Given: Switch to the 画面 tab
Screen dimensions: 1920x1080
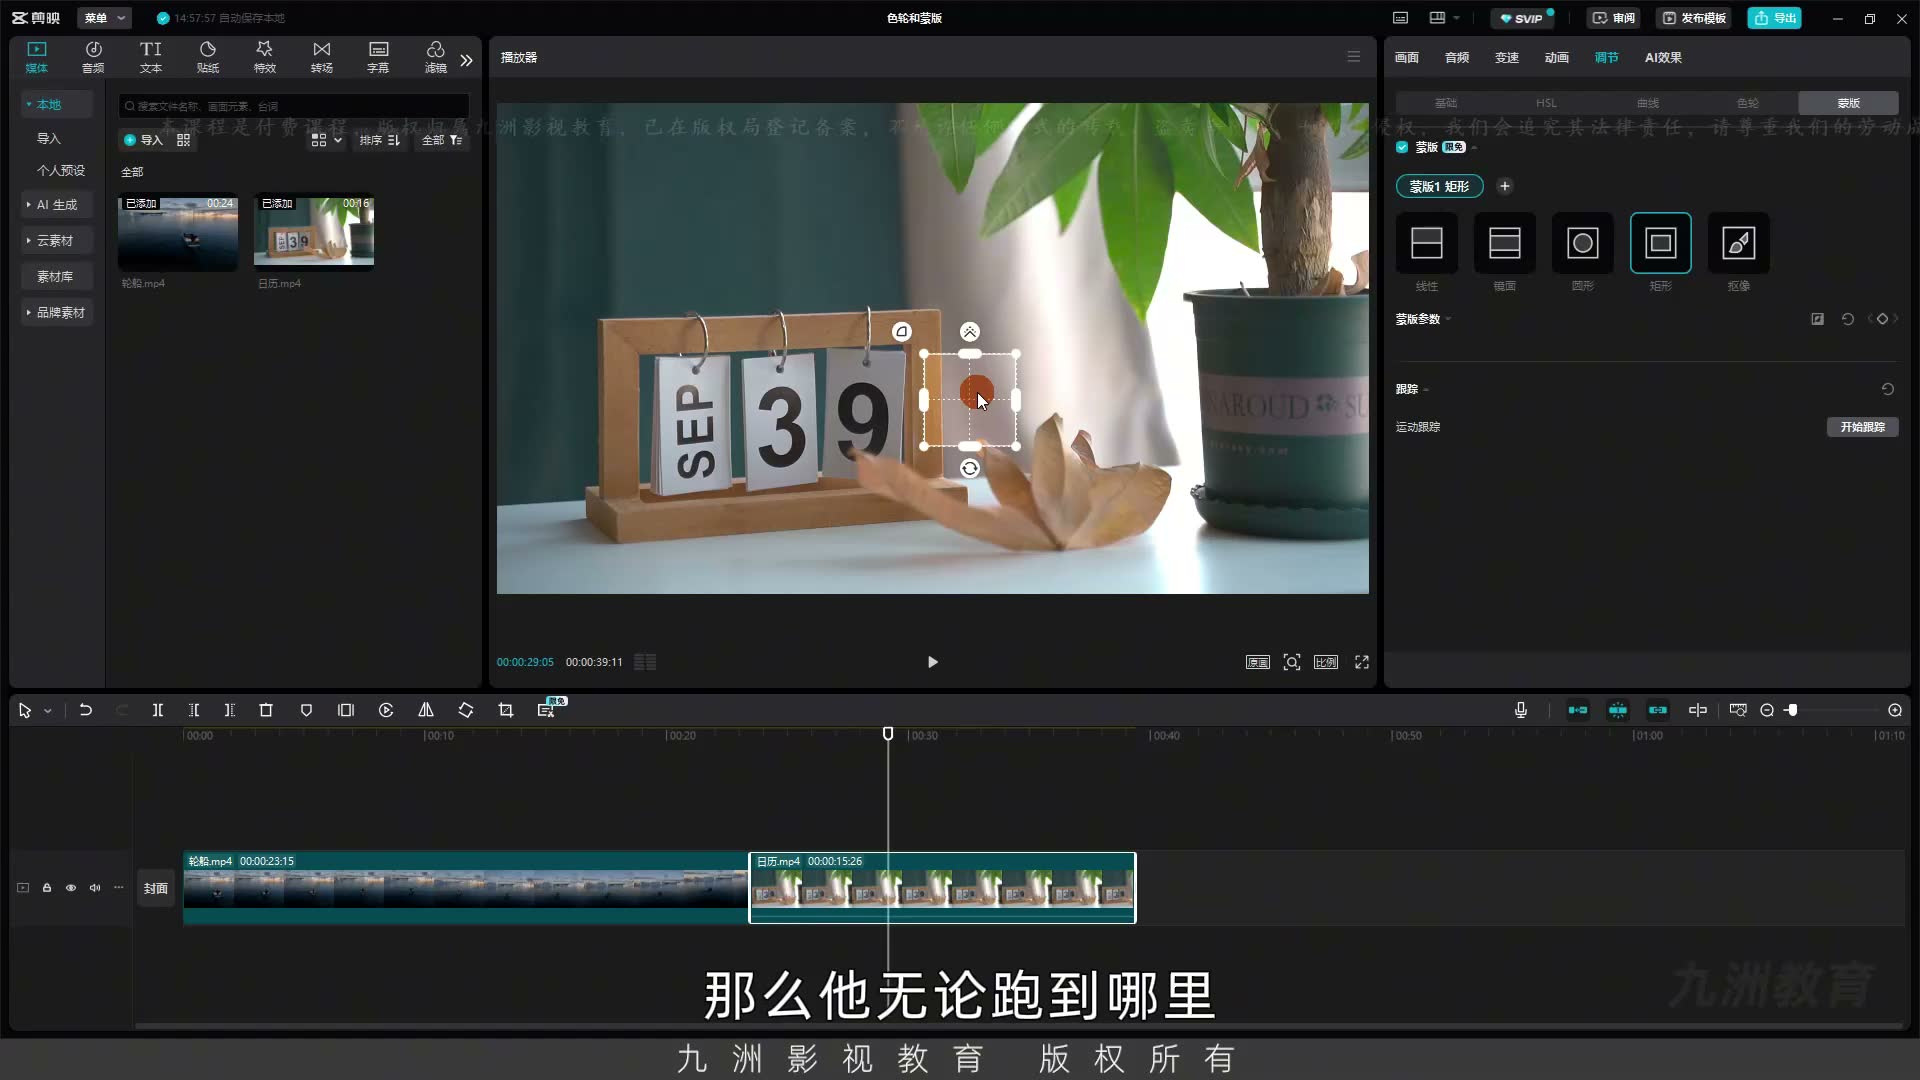Looking at the screenshot, I should (x=1407, y=57).
